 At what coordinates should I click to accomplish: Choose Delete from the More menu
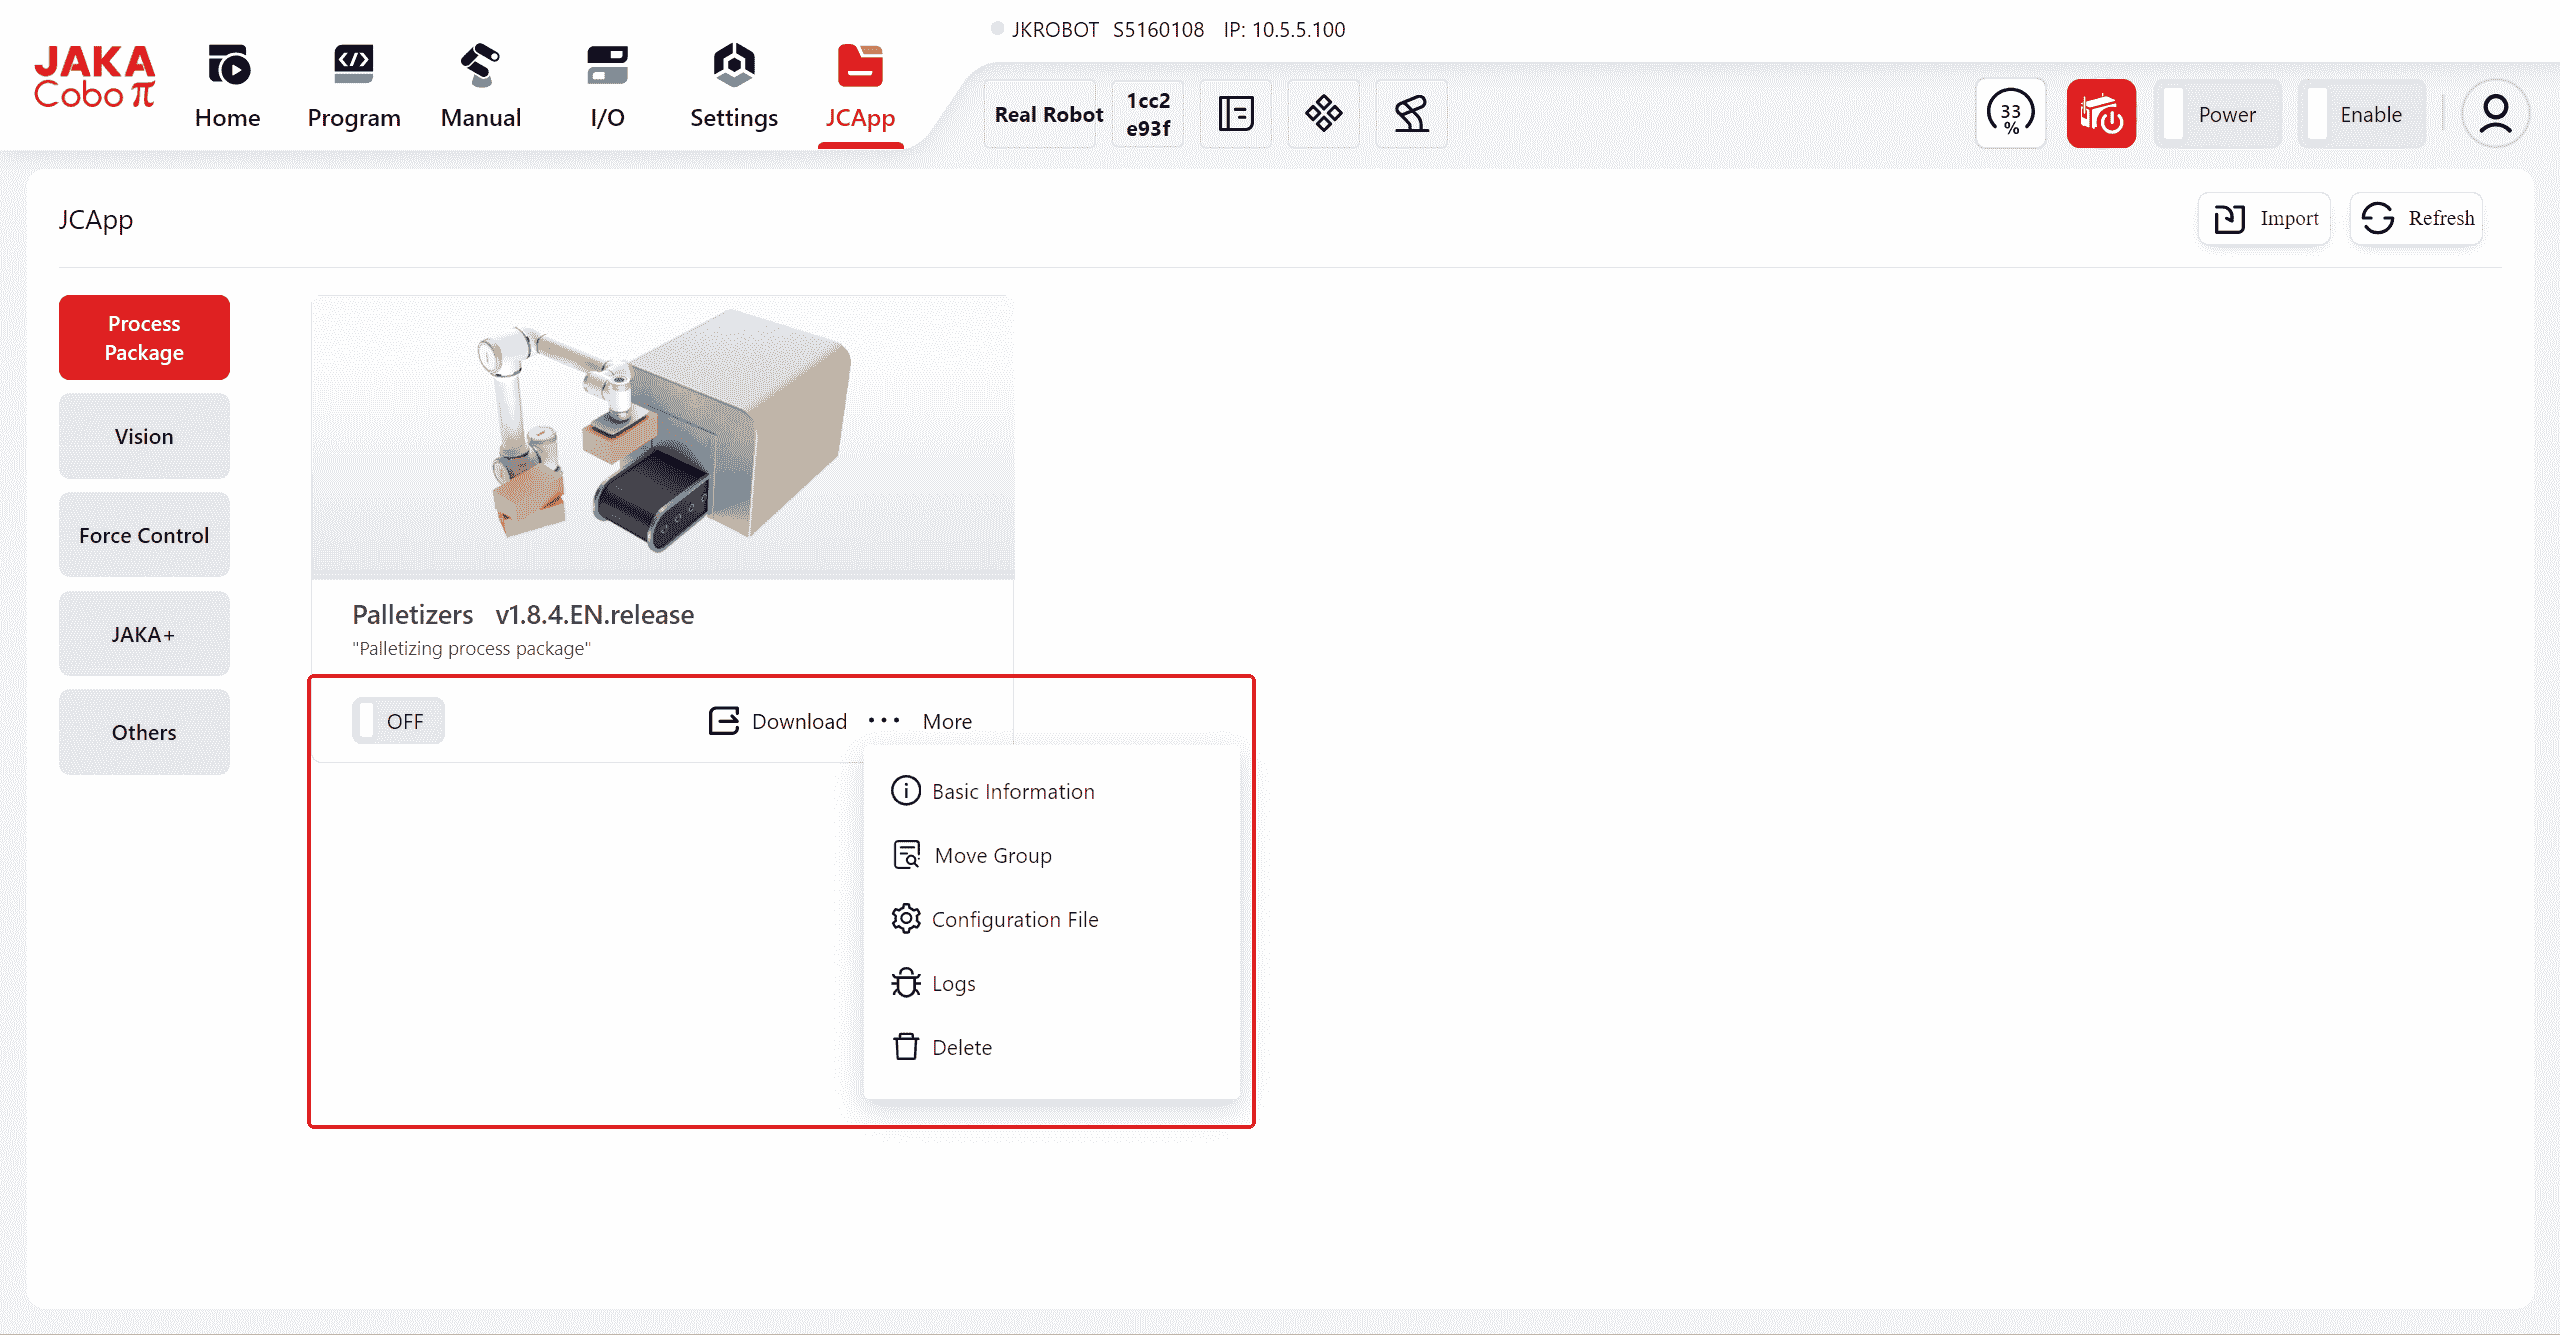[x=961, y=1047]
